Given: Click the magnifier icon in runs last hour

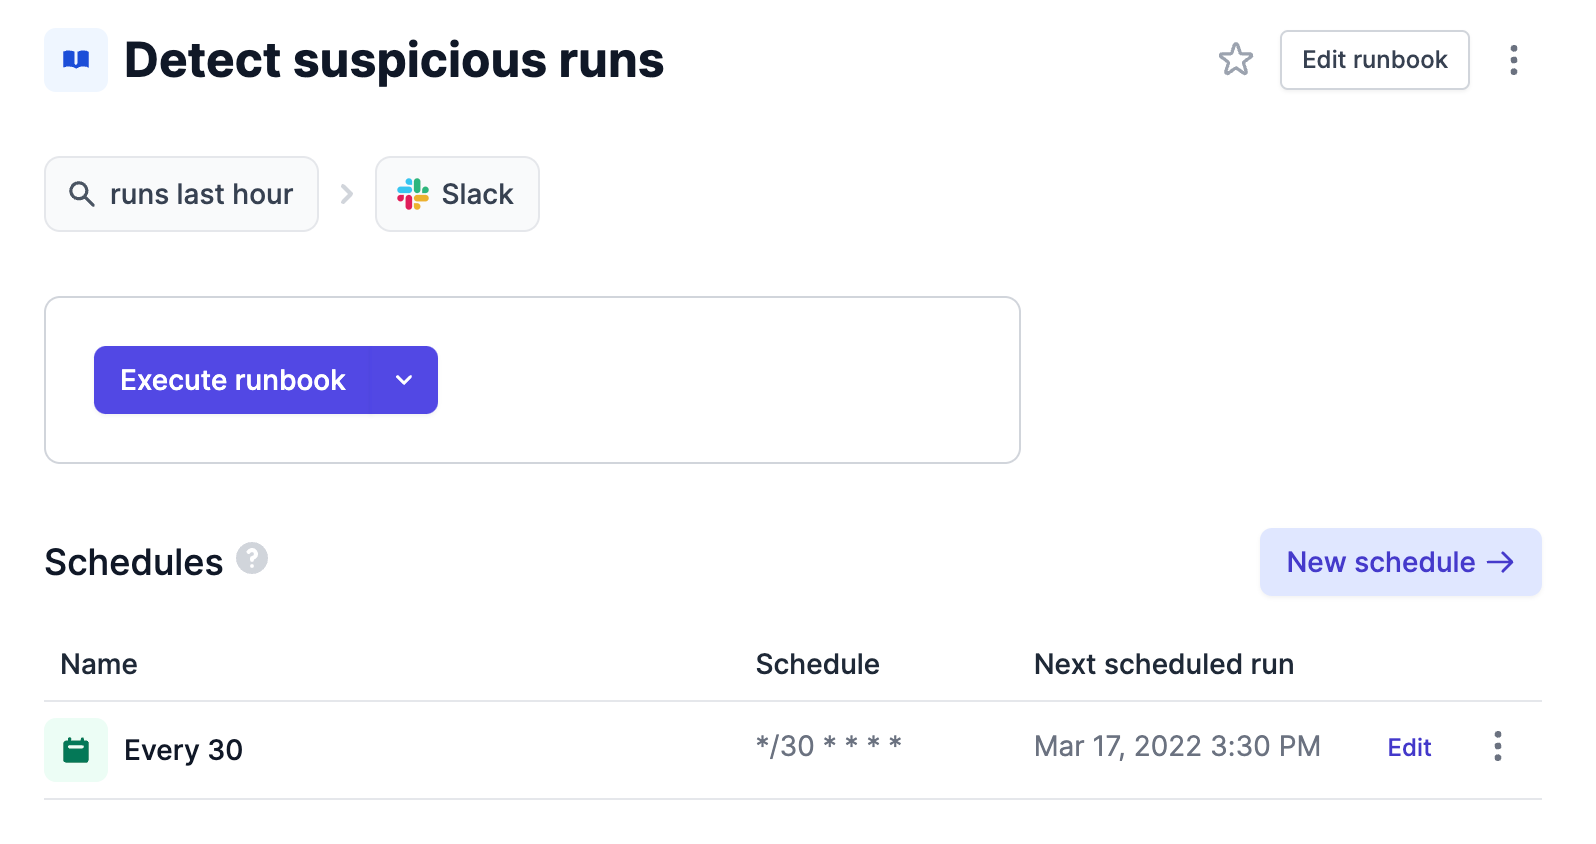Looking at the screenshot, I should pos(82,194).
